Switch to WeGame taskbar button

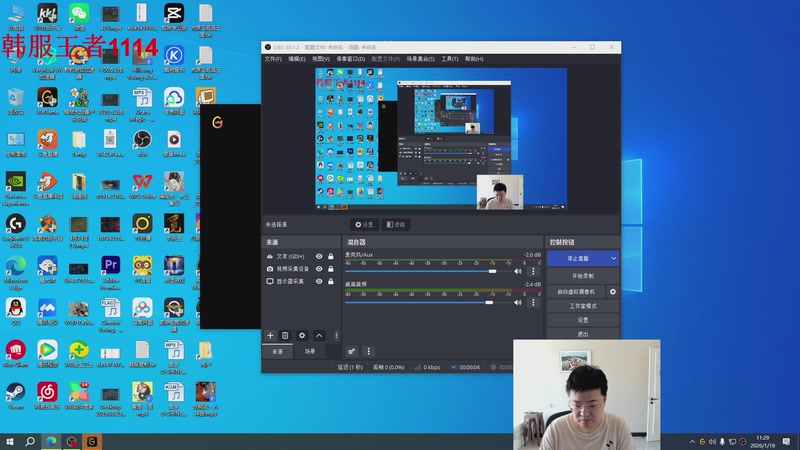pos(92,441)
